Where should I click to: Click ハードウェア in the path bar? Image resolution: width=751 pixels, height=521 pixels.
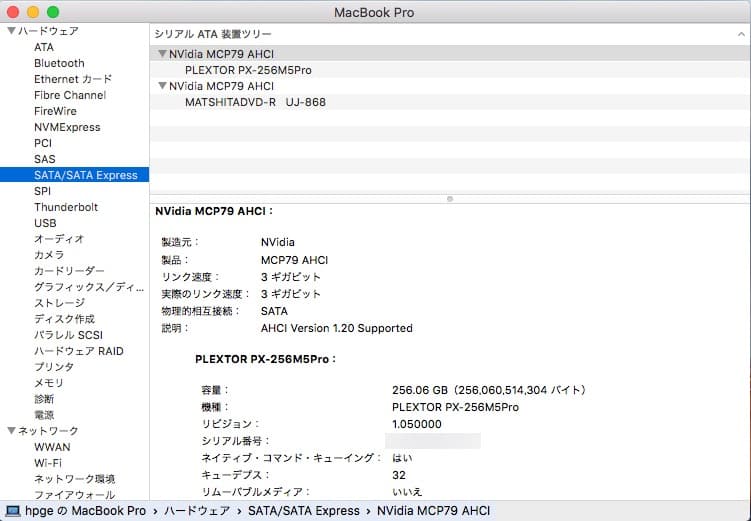point(197,511)
